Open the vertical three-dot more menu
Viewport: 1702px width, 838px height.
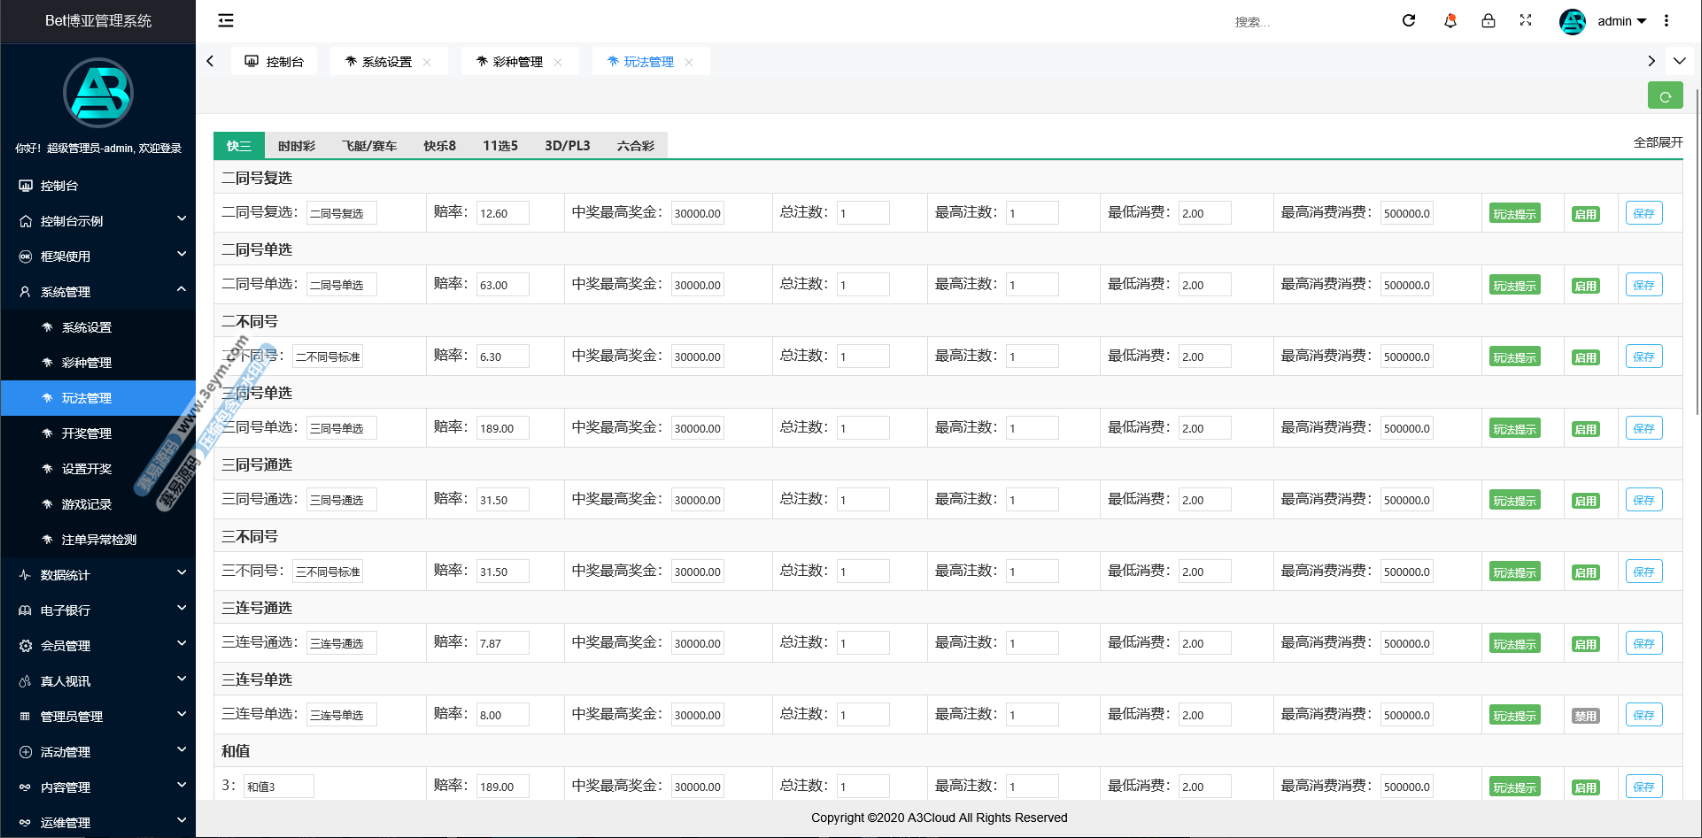pos(1666,20)
